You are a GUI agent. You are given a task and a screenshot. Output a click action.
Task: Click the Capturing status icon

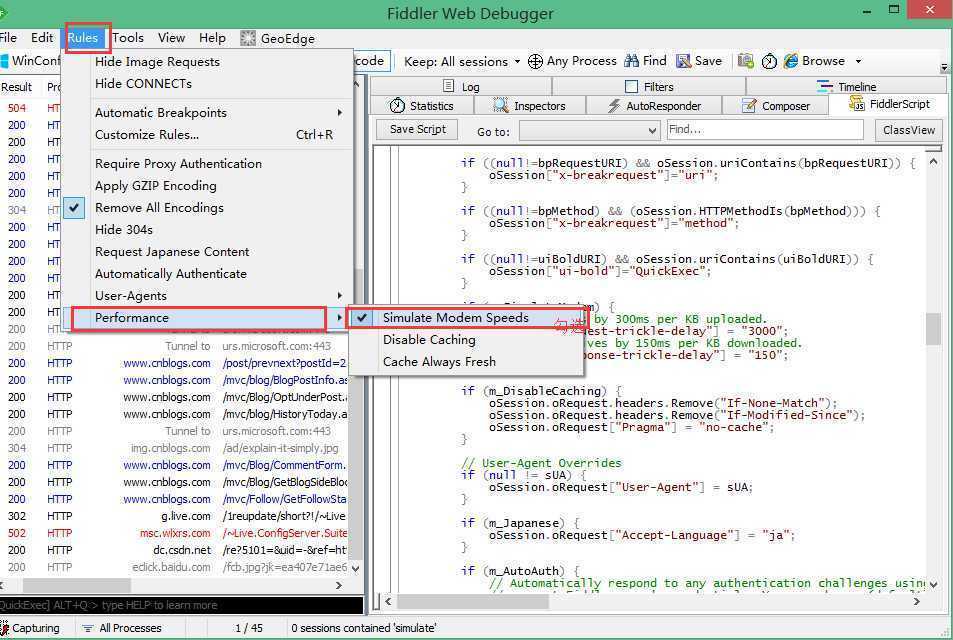point(4,628)
